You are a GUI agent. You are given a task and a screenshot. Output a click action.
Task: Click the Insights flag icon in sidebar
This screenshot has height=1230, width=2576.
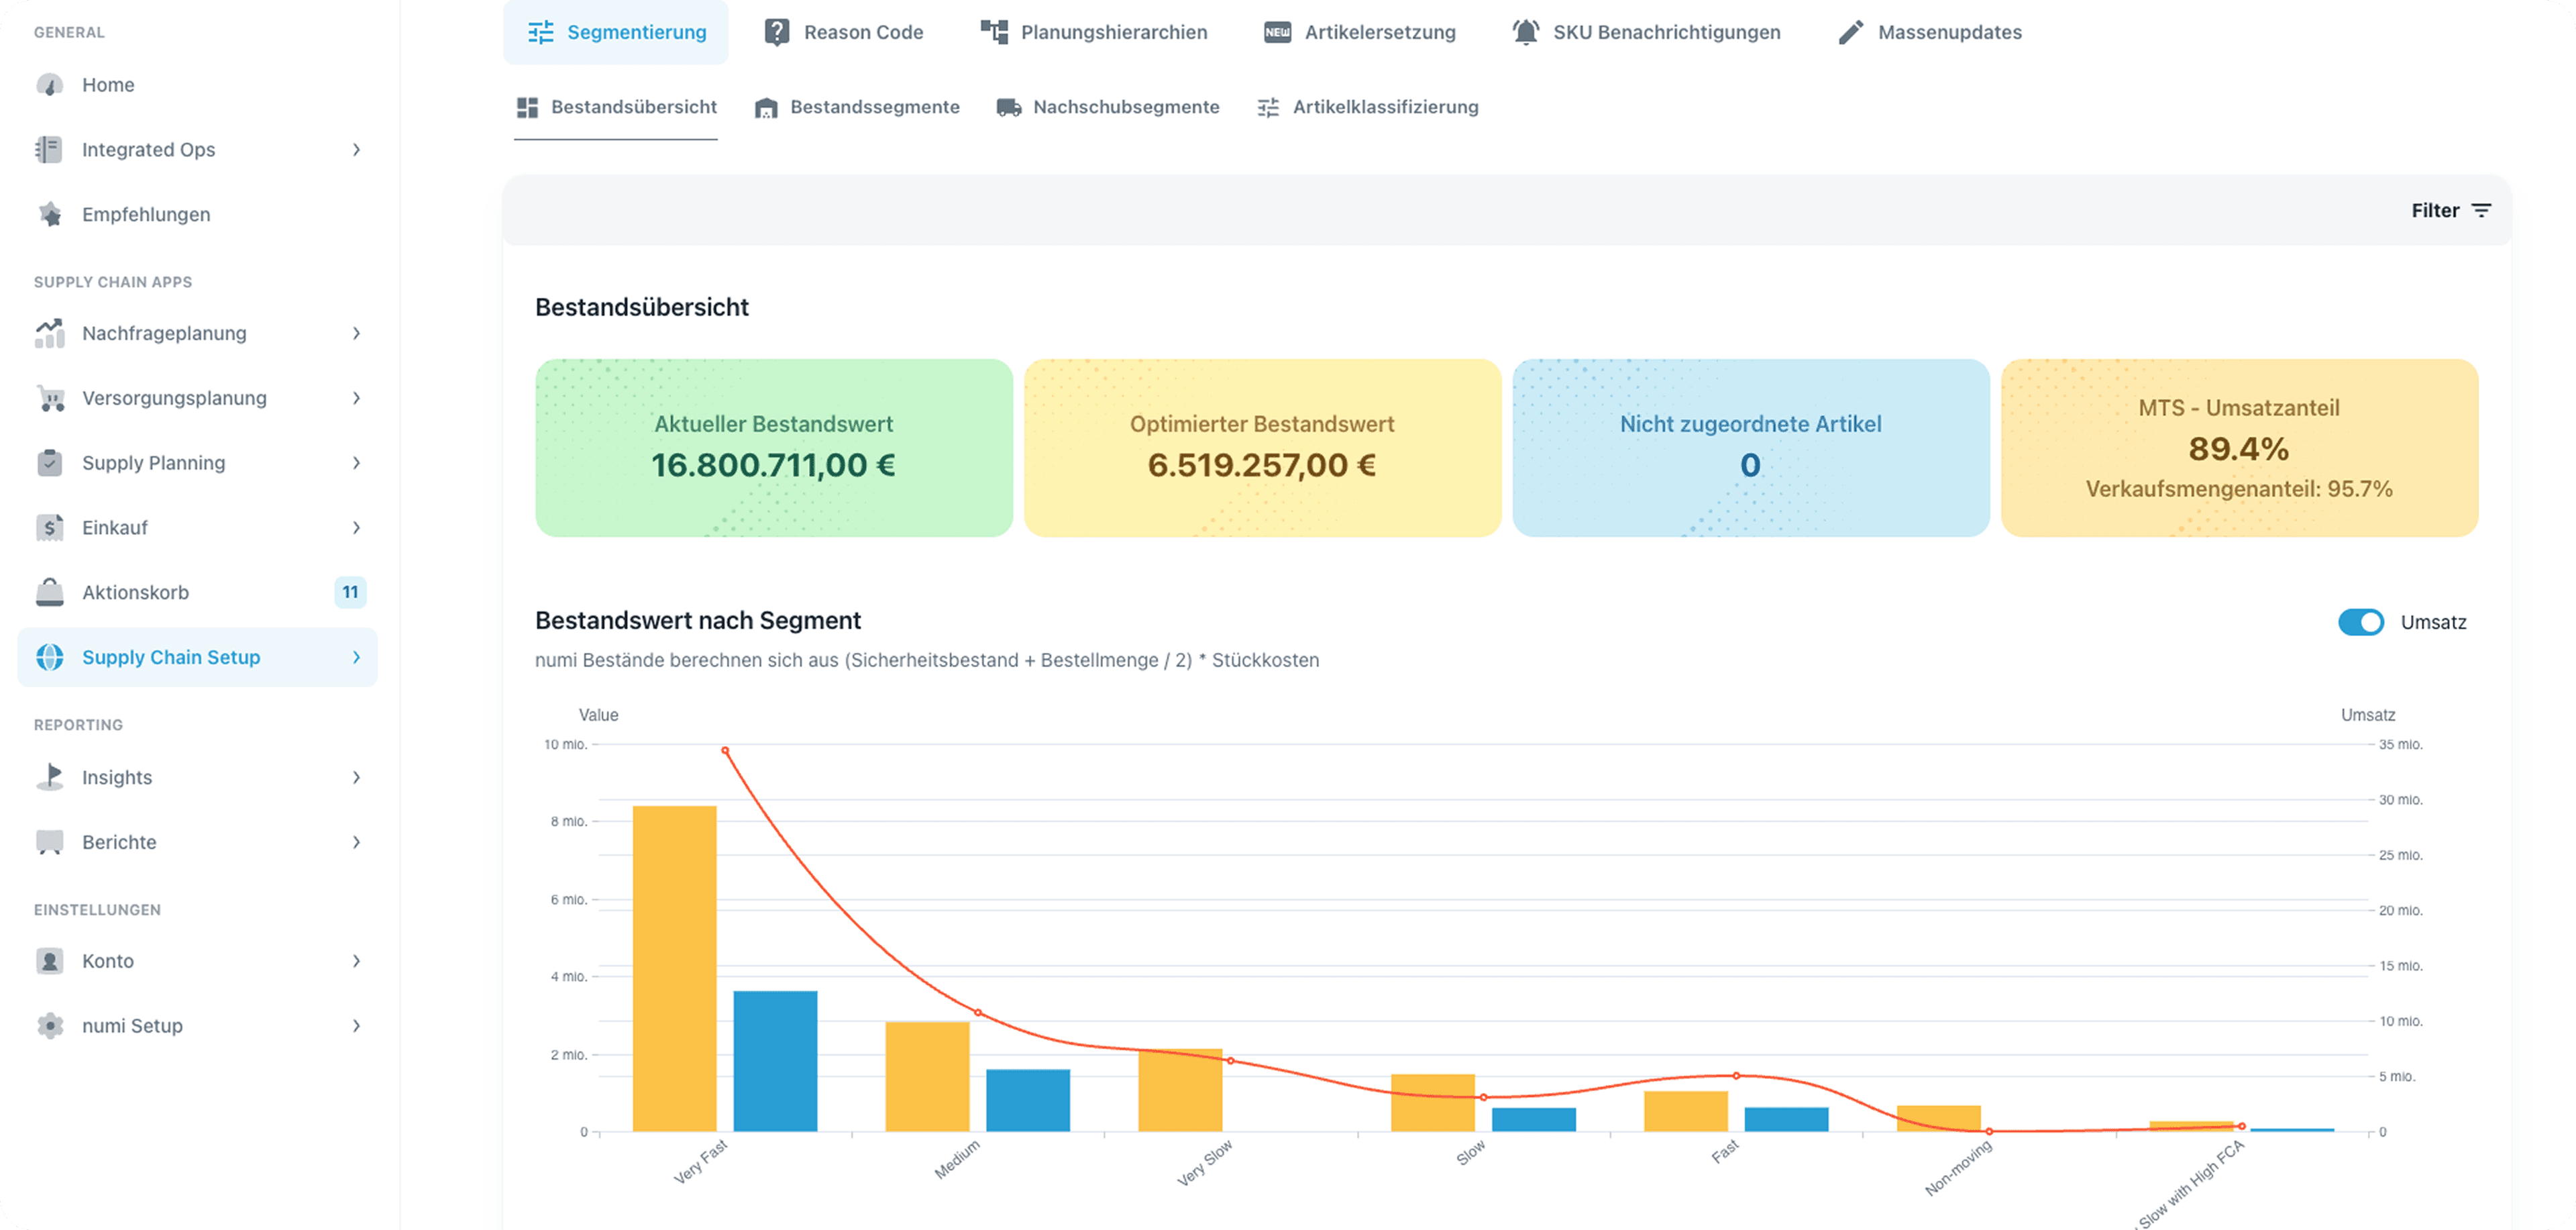[49, 777]
